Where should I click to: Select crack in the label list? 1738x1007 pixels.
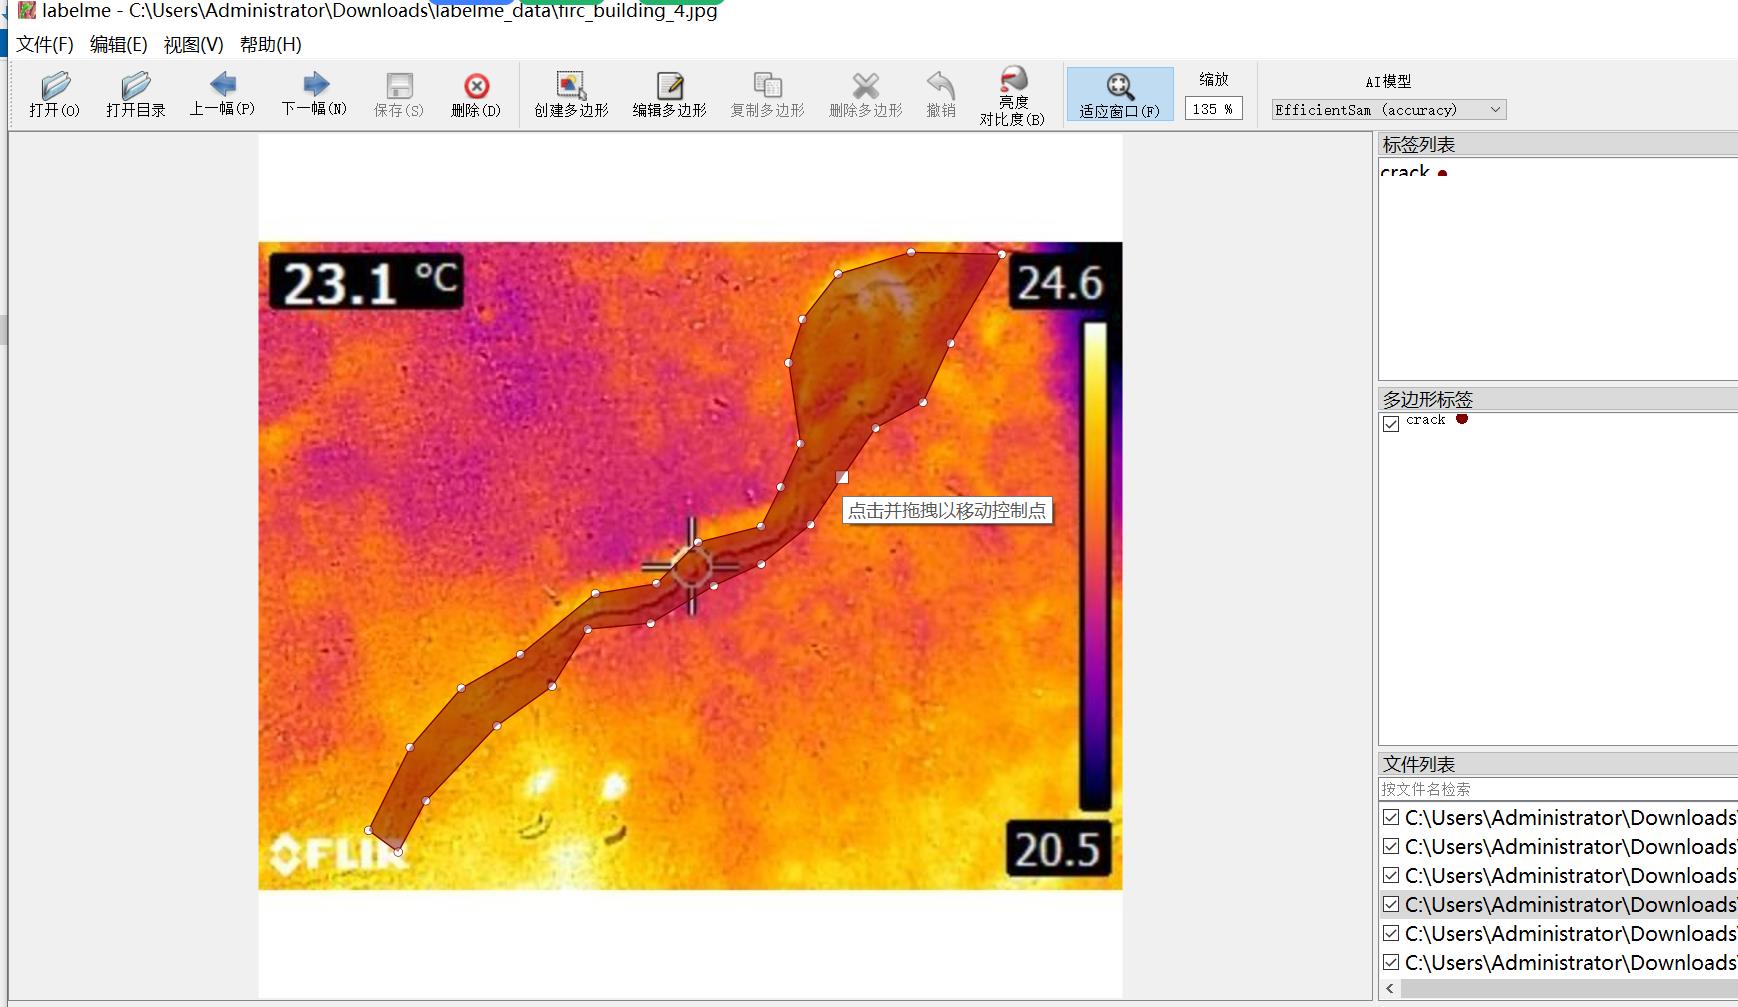pyautogui.click(x=1405, y=172)
